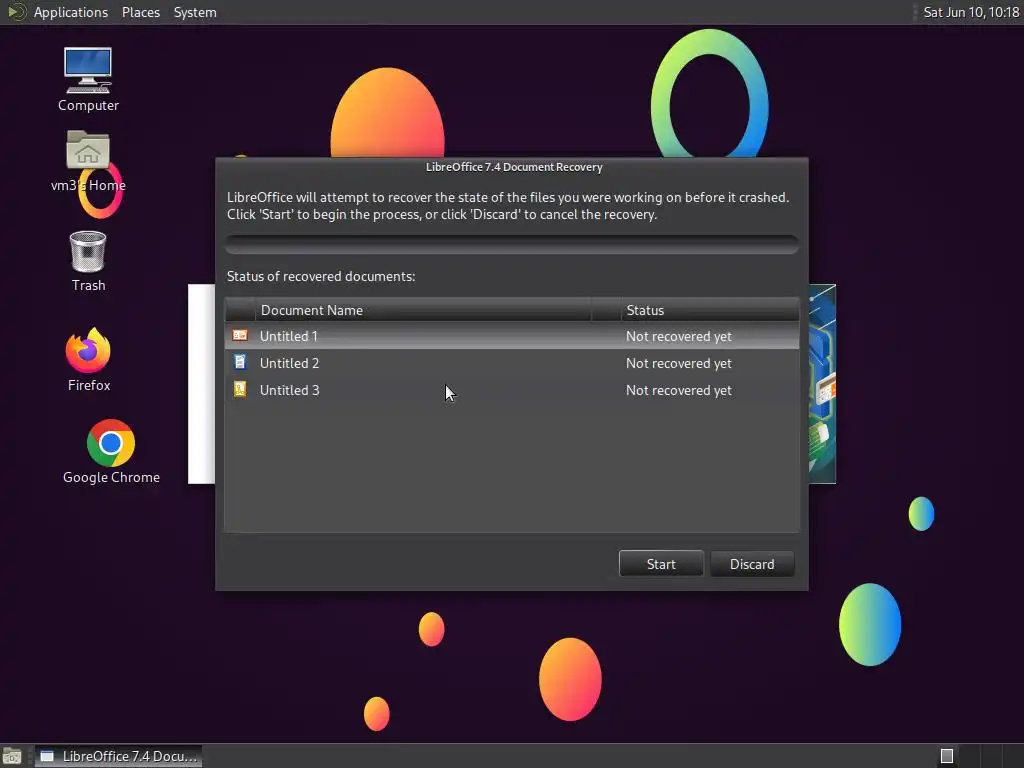Viewport: 1024px width, 768px height.
Task: Click the Status column header
Action: [x=711, y=310]
